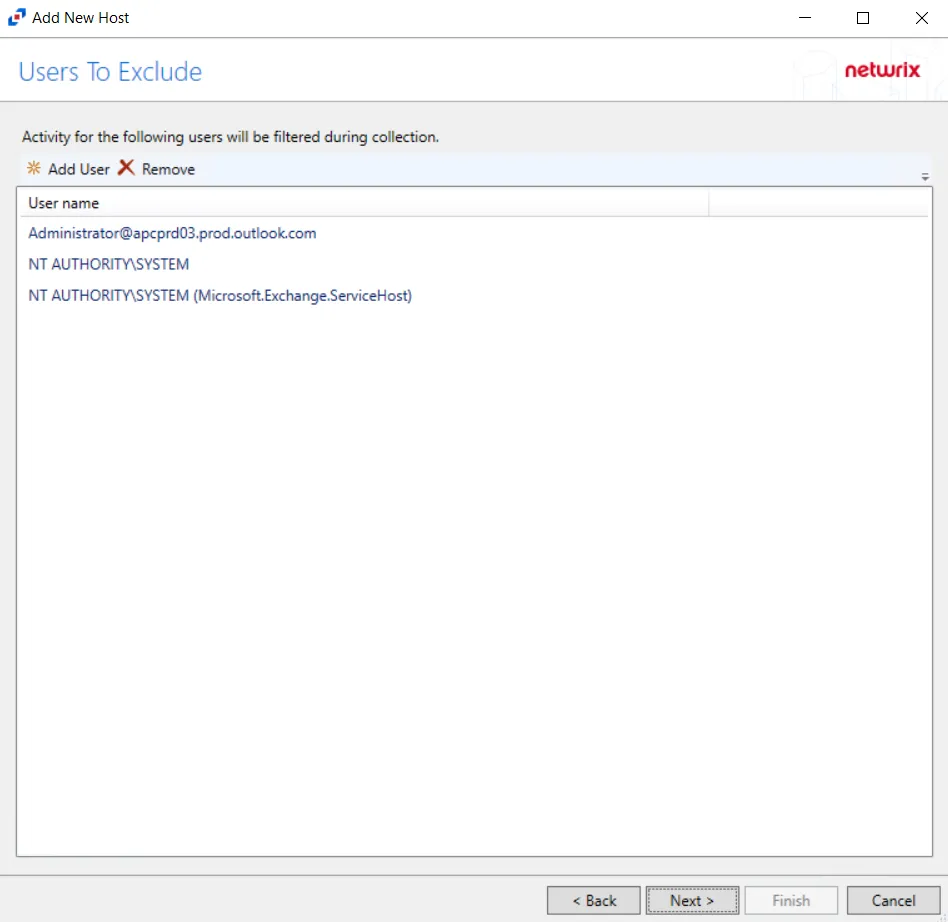
Task: Click the Netwrix logo
Action: pos(882,70)
